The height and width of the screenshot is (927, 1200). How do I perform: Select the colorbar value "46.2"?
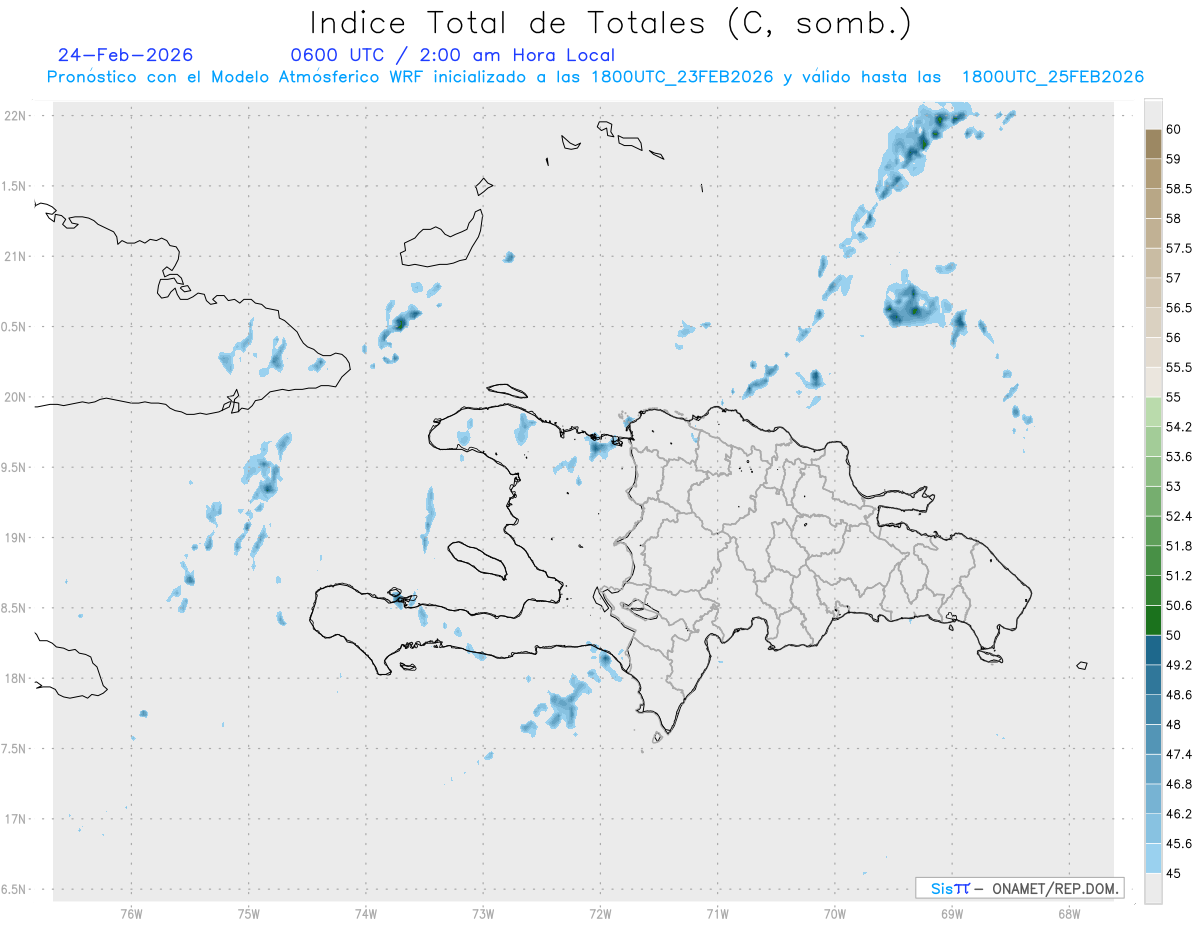click(1179, 814)
